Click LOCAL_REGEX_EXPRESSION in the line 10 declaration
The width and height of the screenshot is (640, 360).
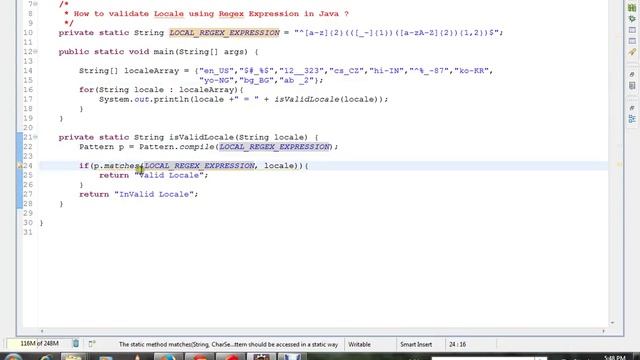click(224, 33)
